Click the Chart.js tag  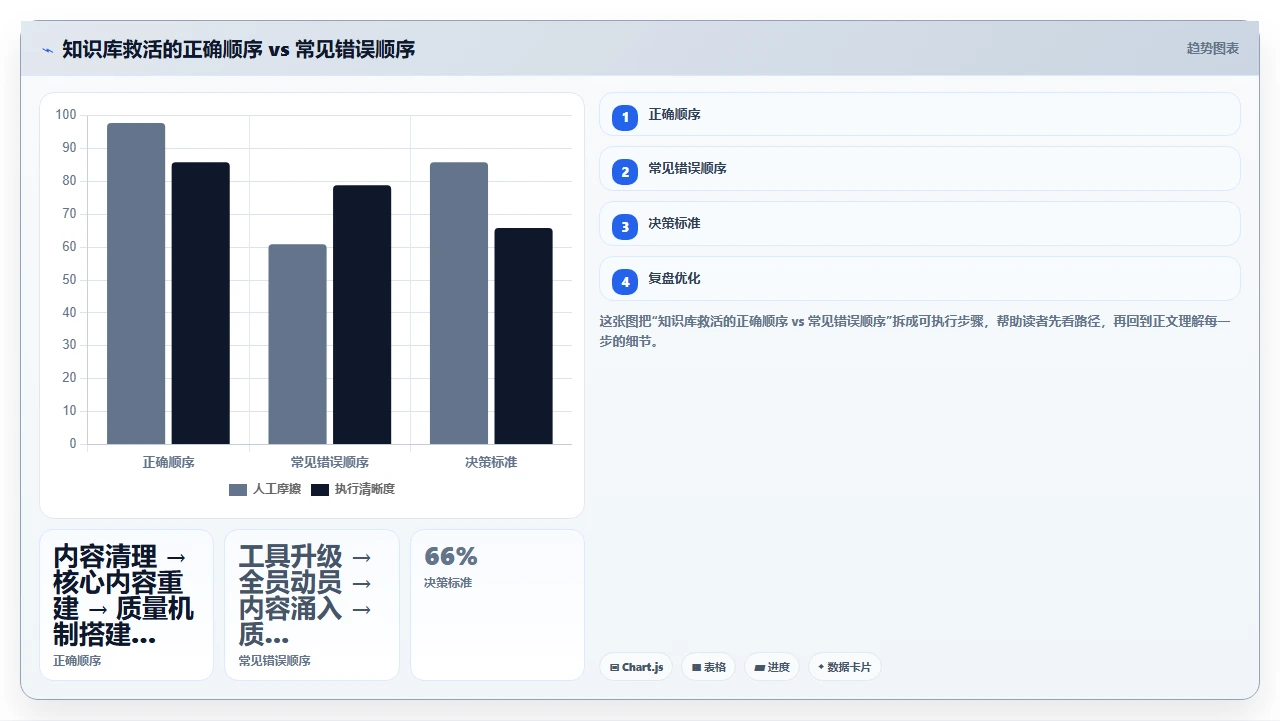click(x=636, y=667)
